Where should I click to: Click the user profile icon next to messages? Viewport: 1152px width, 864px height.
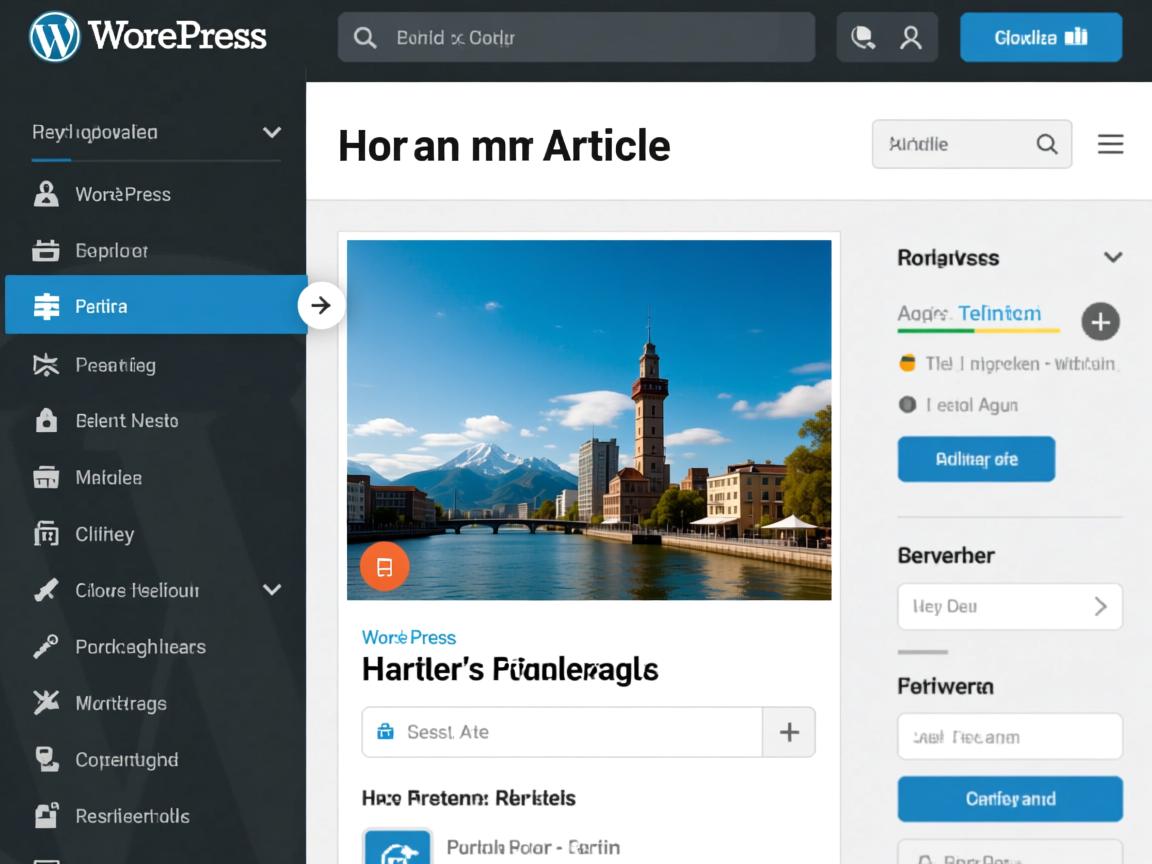point(910,37)
